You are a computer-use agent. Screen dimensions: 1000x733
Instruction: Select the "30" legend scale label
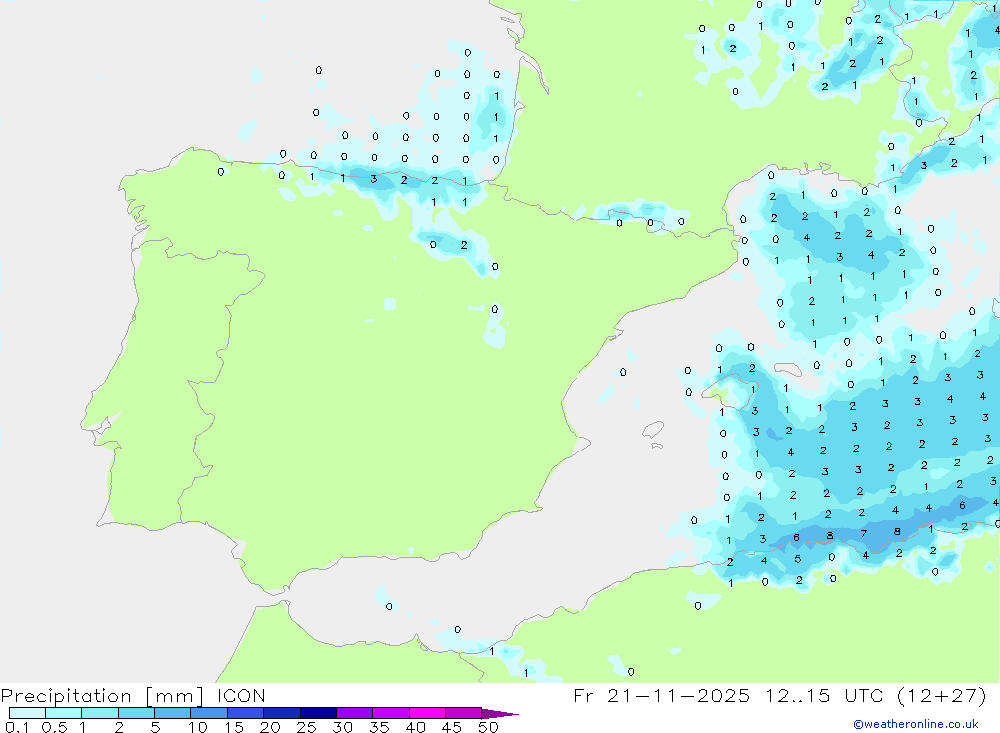[x=343, y=727]
